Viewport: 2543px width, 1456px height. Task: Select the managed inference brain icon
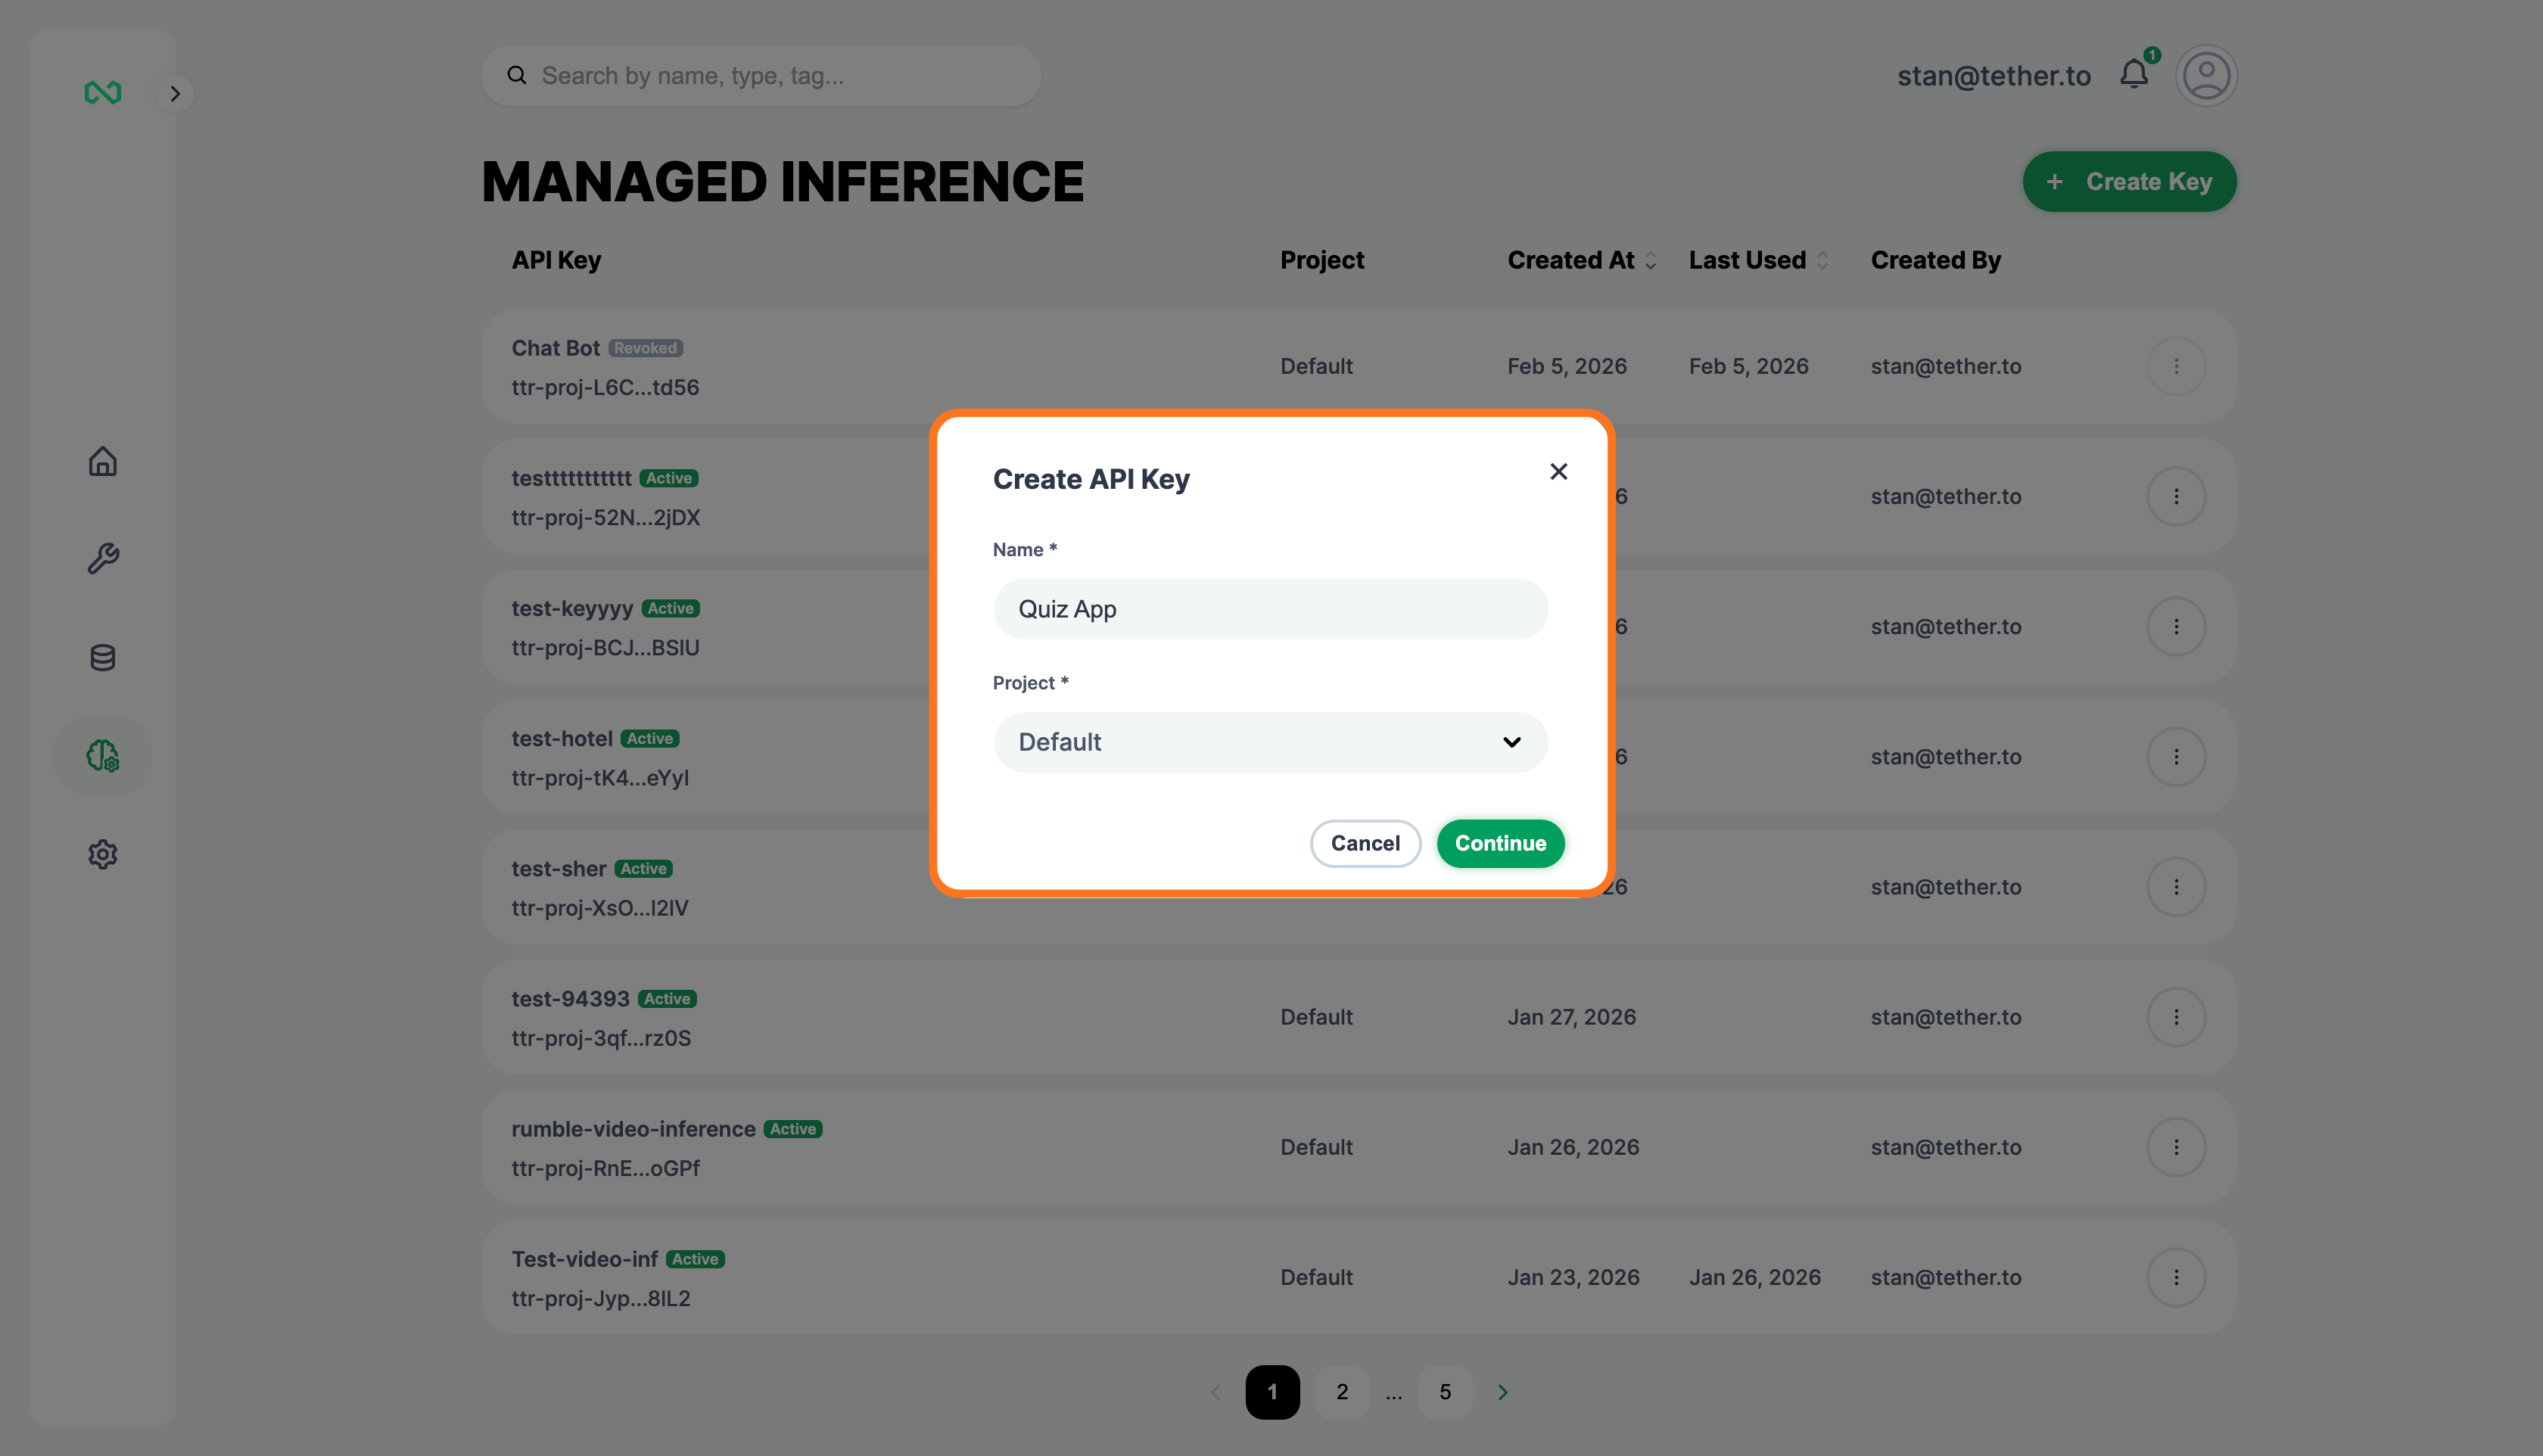tap(102, 756)
